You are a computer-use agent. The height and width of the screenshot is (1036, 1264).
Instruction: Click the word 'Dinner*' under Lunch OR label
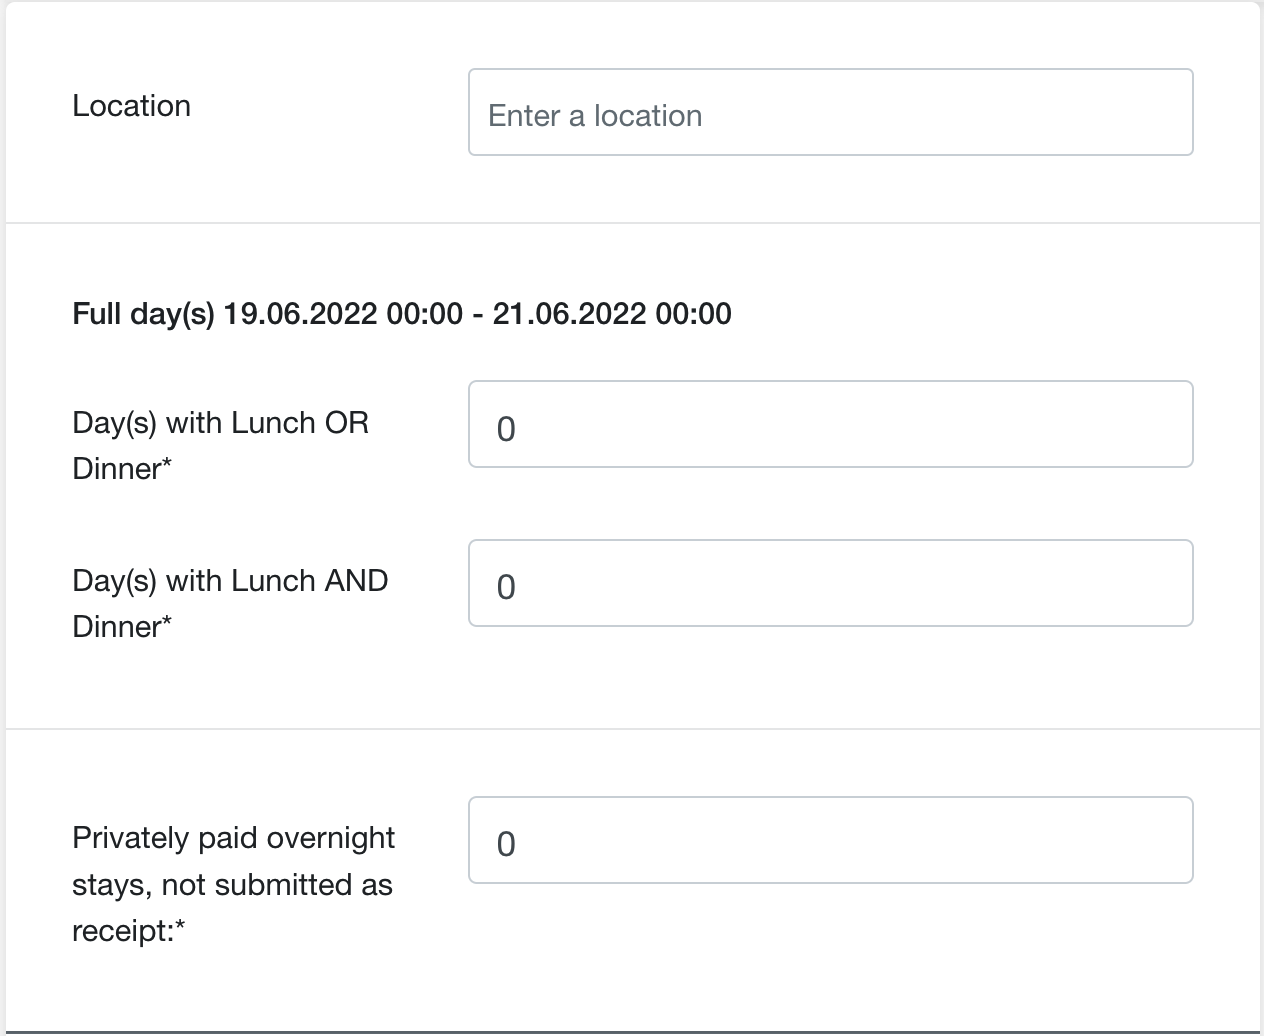coord(122,468)
